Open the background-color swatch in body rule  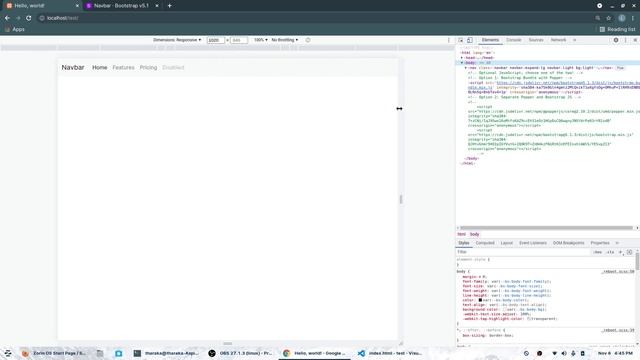coord(505,309)
